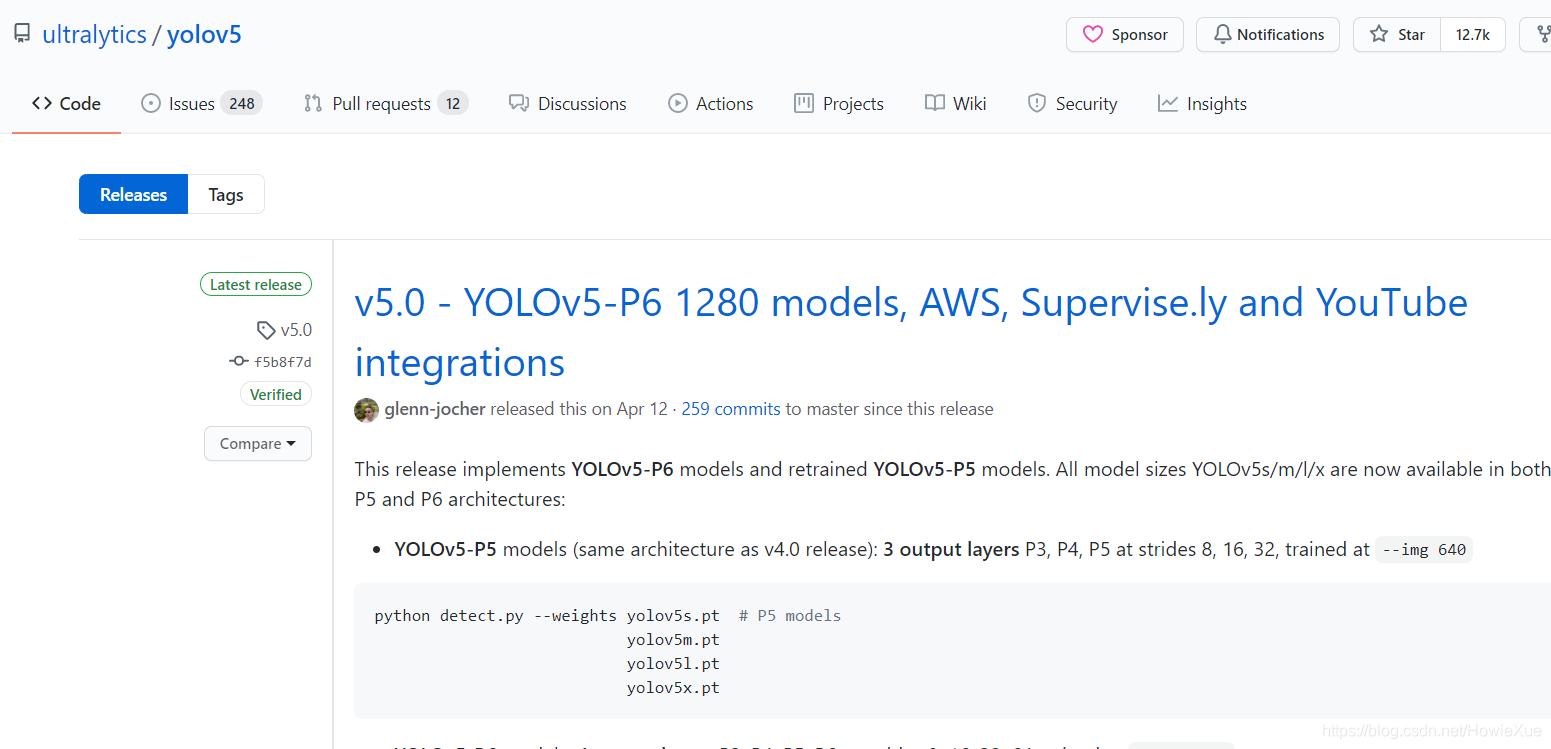Open the Wiki tab
Image resolution: width=1551 pixels, height=749 pixels.
point(955,103)
